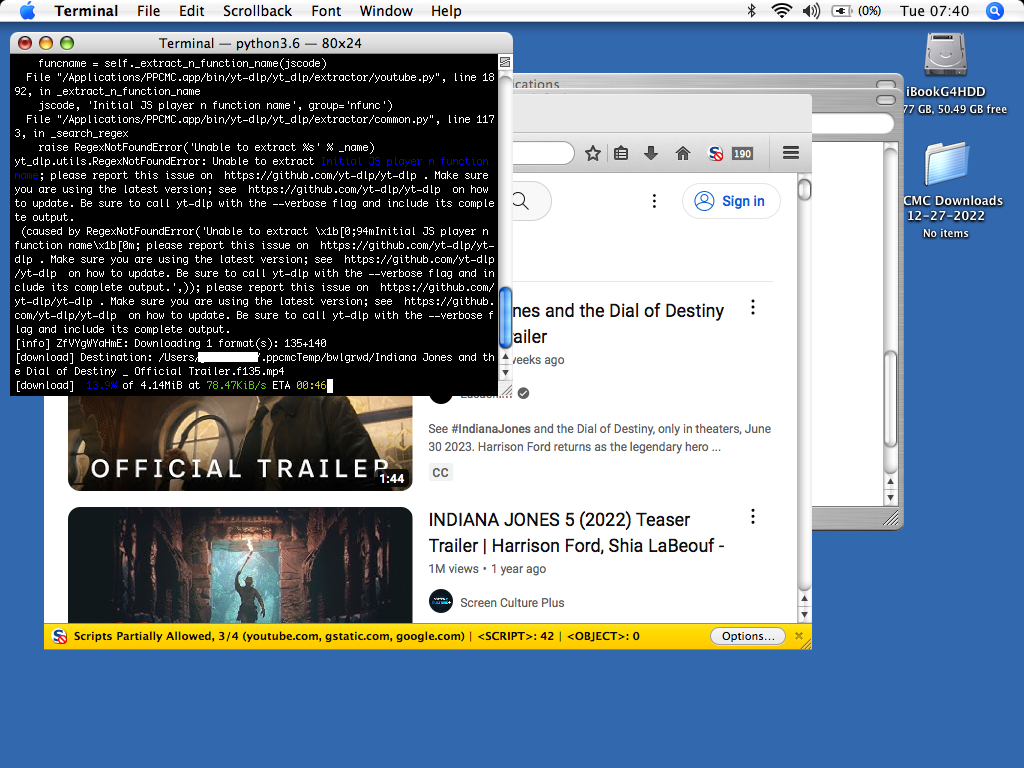Click the back window's scroll up arrow
Screen dimensions: 1024x768
890,482
